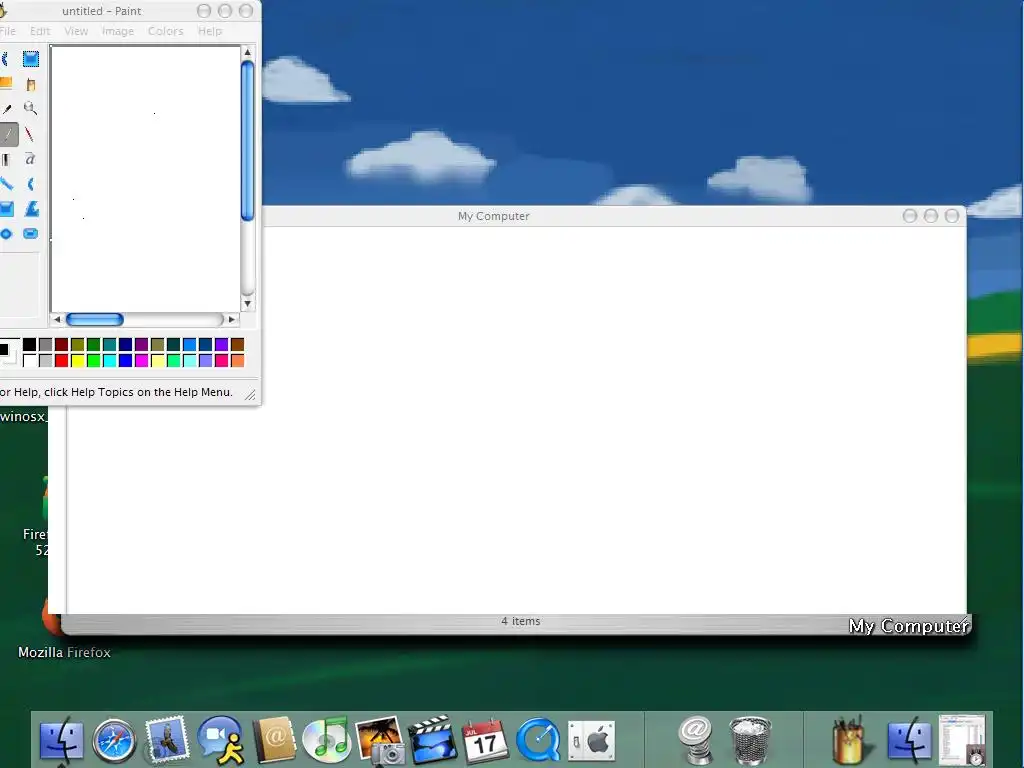This screenshot has height=768, width=1024.
Task: Open the View menu in Paint
Action: (x=76, y=31)
